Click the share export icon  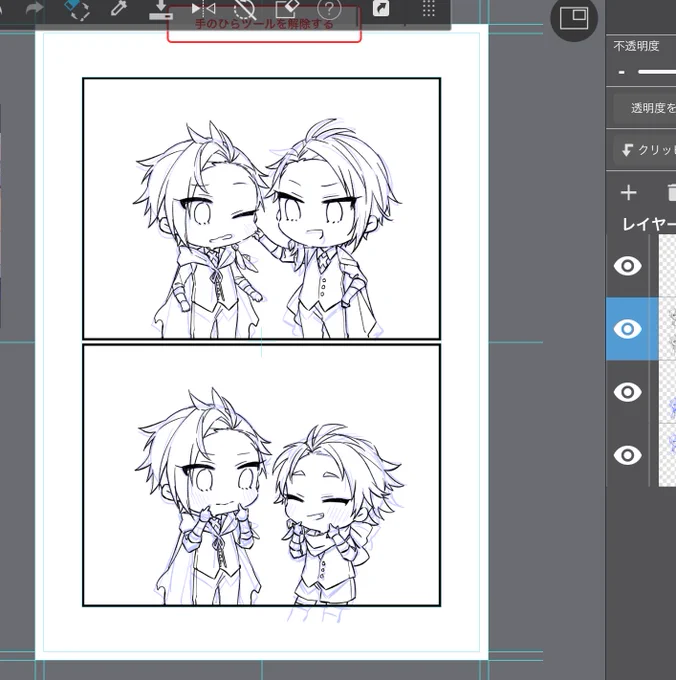pyautogui.click(x=381, y=8)
